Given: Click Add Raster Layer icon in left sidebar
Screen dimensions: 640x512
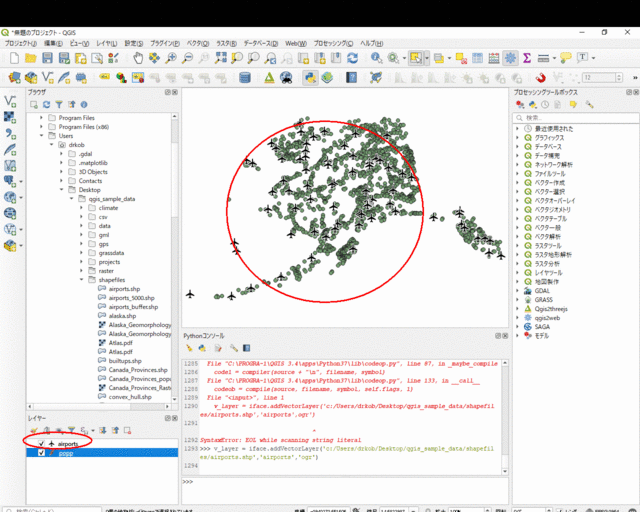Looking at the screenshot, I should click(x=10, y=117).
